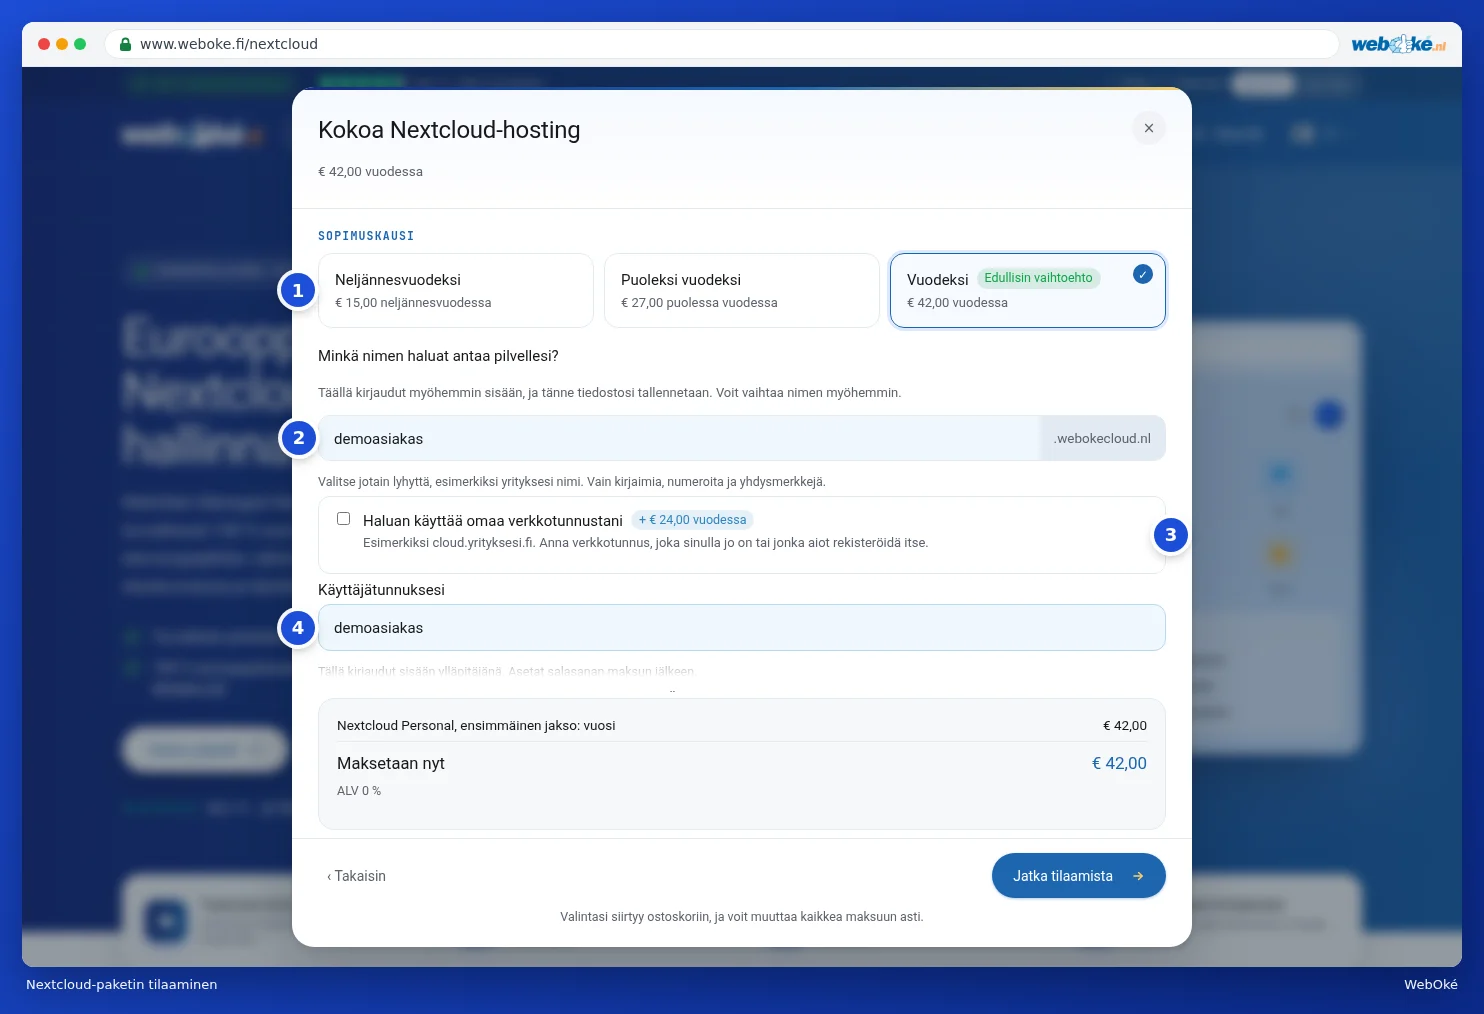Edit the cloud name field containing demoasiakas

tap(679, 438)
